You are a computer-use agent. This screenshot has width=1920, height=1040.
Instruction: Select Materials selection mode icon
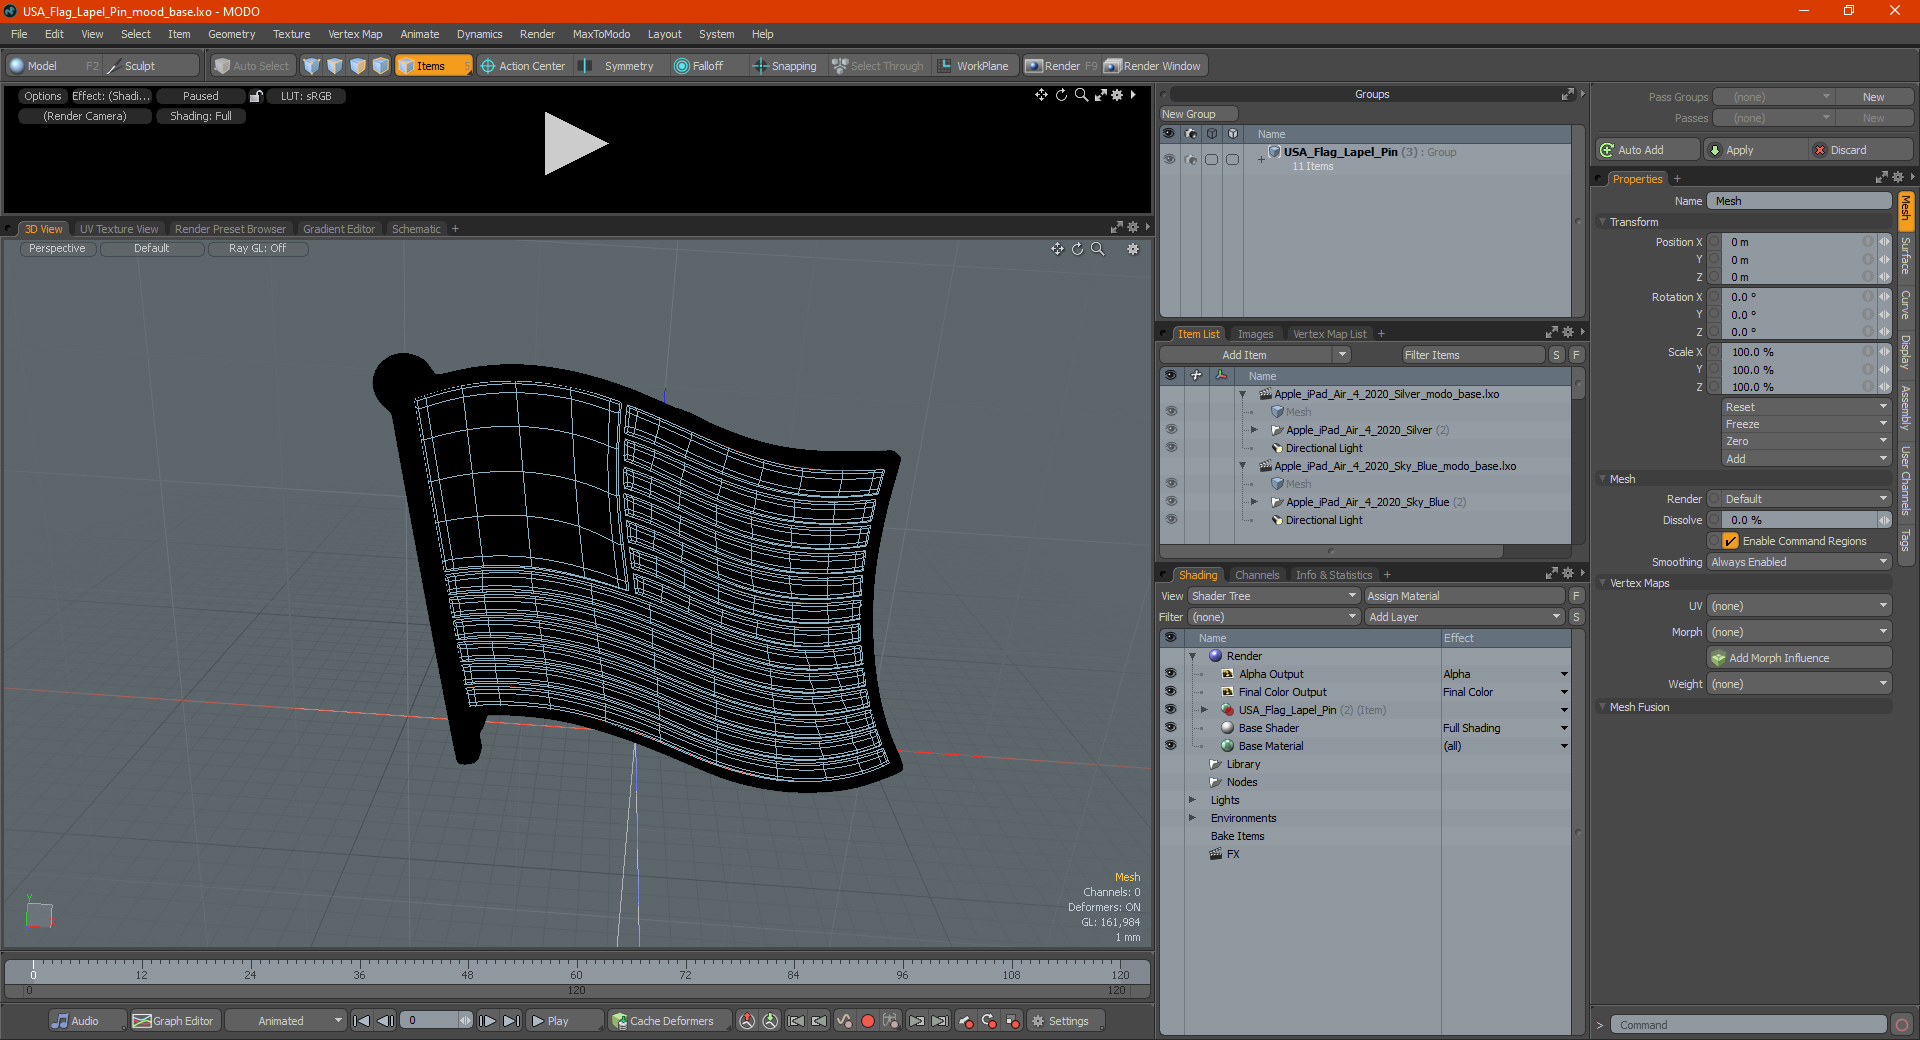(x=381, y=66)
